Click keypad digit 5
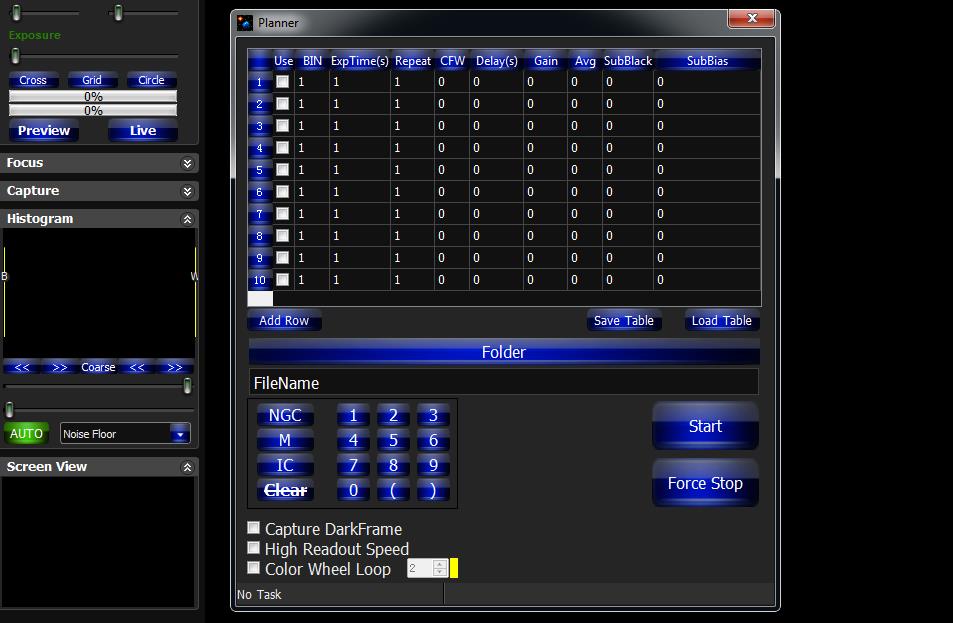953x623 pixels. (x=393, y=440)
